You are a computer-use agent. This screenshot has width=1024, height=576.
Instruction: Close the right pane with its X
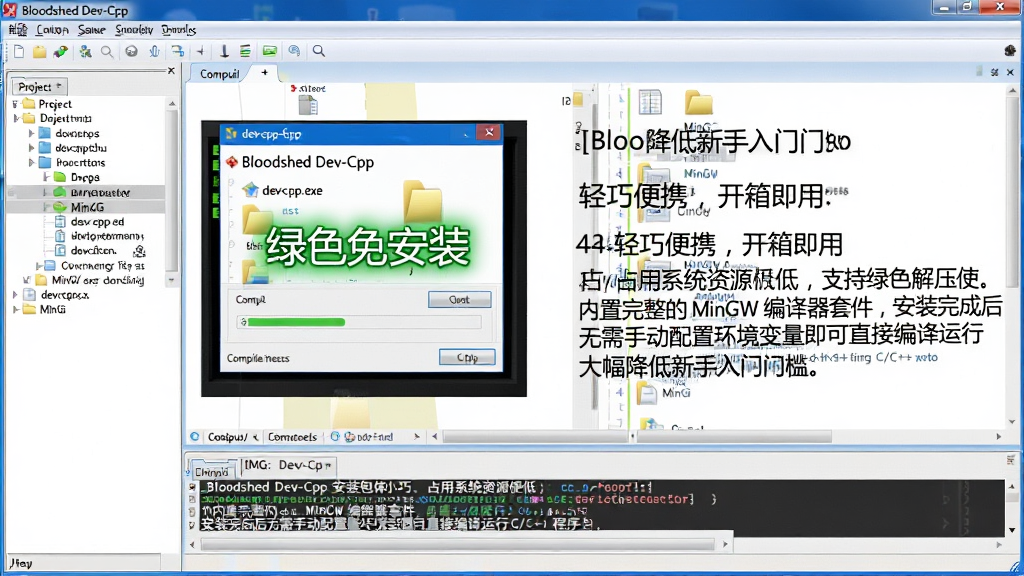pos(1010,72)
